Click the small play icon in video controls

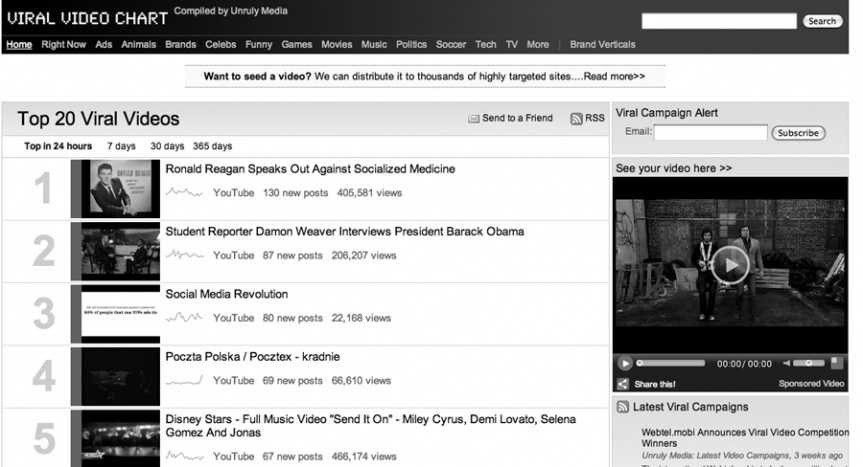(x=625, y=364)
